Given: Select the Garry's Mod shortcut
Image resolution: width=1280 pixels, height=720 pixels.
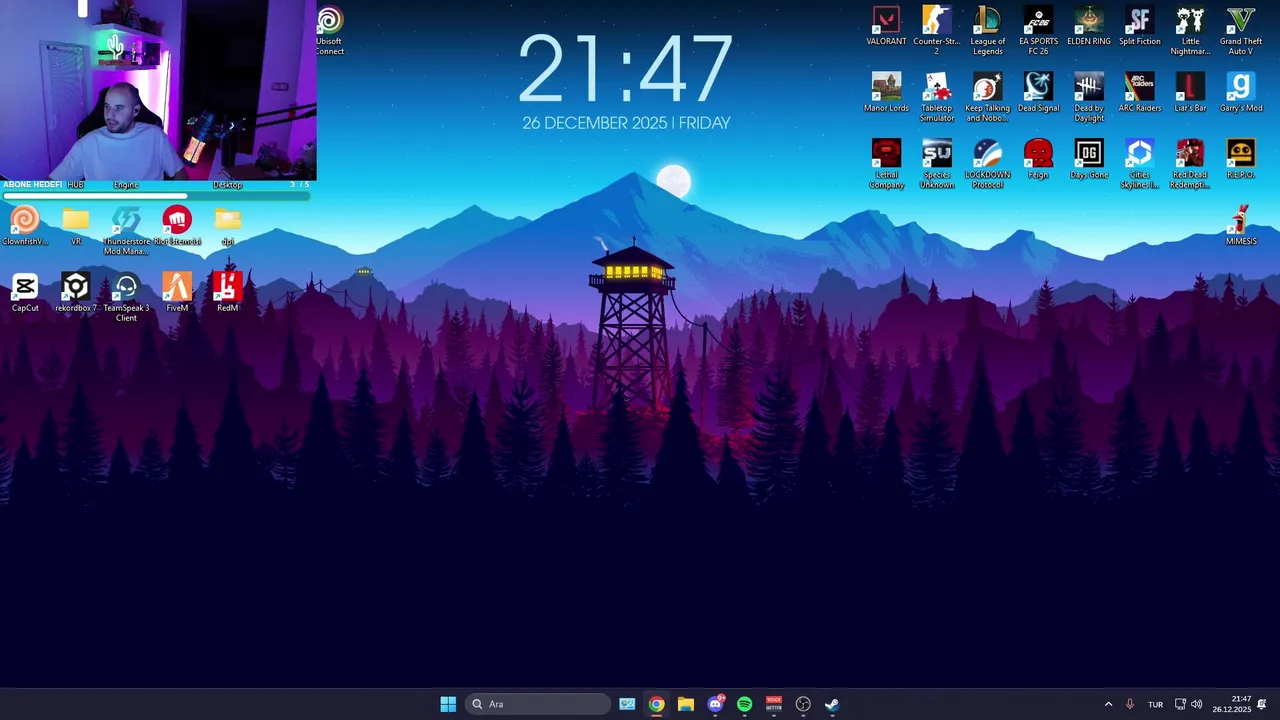Looking at the screenshot, I should 1240,93.
